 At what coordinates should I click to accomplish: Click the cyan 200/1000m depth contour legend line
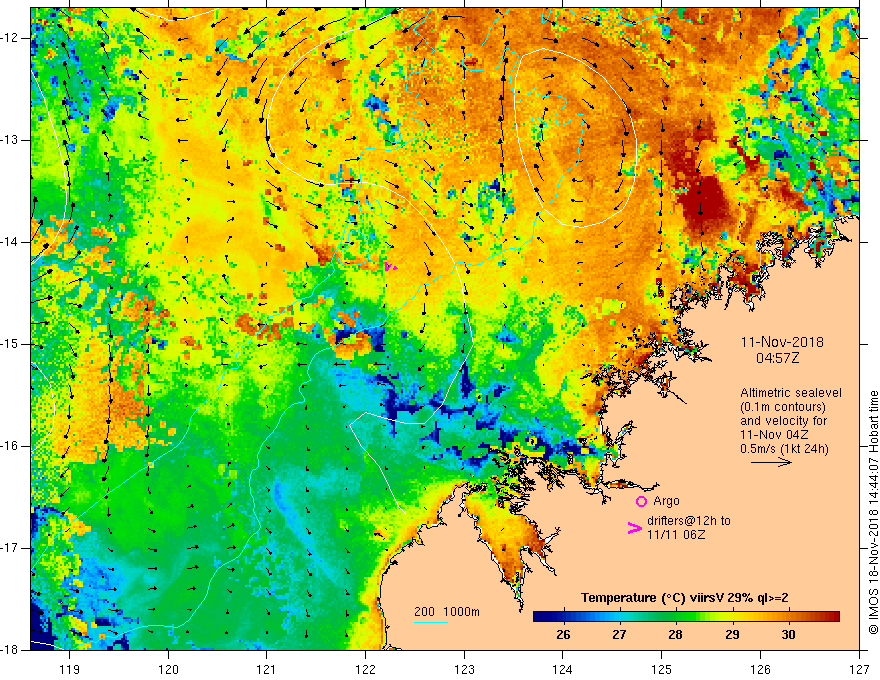(430, 622)
